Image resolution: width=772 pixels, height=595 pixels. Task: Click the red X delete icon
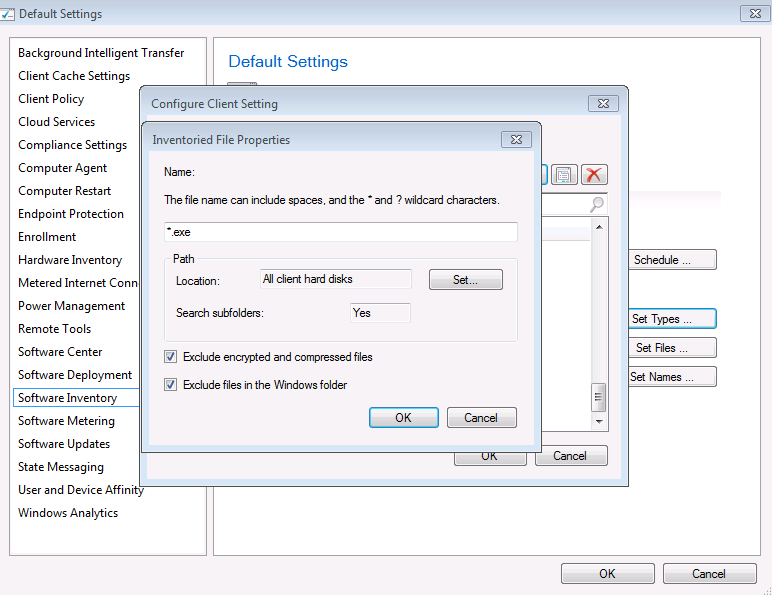coord(595,175)
